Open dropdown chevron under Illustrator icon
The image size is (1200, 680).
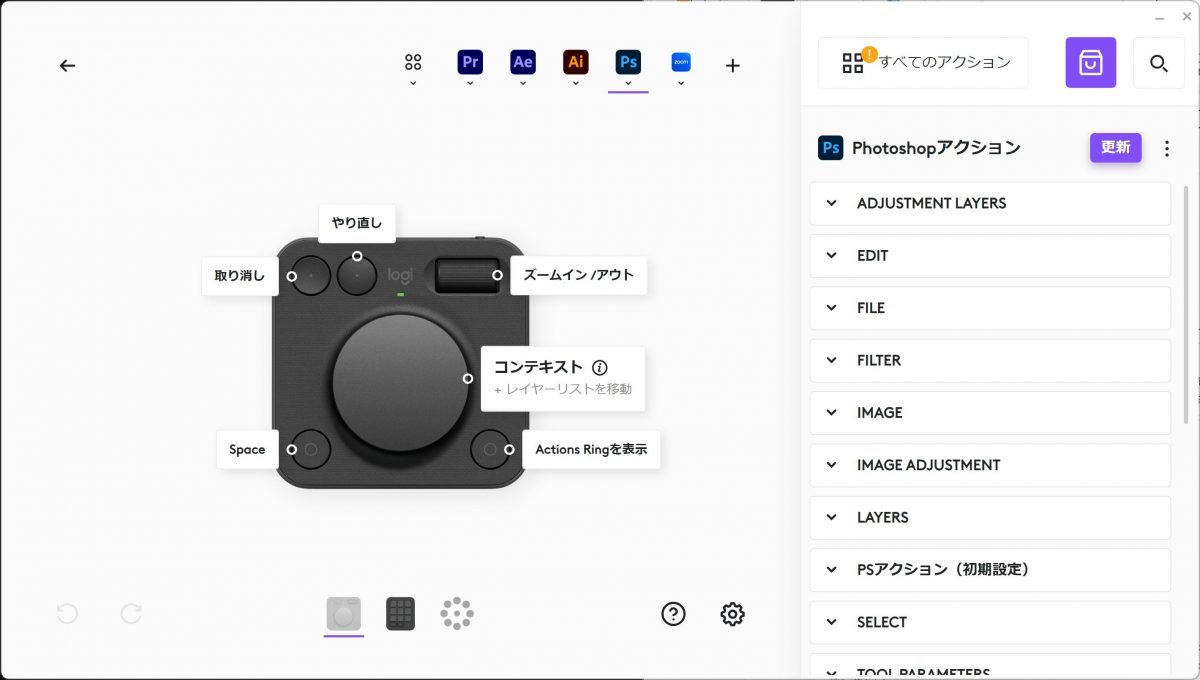(x=576, y=84)
